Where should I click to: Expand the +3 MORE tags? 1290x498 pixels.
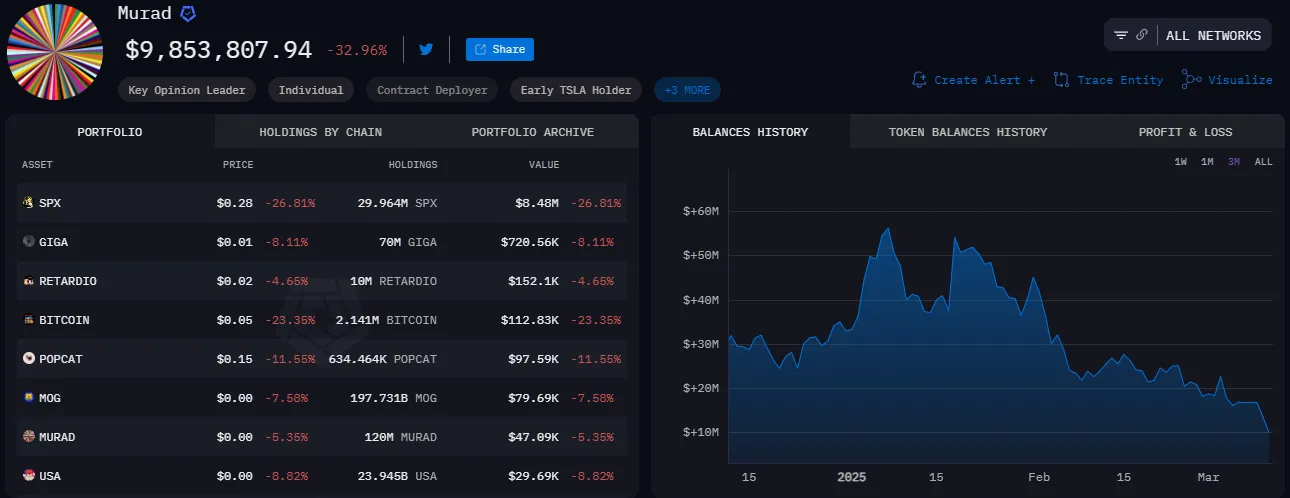coord(687,90)
